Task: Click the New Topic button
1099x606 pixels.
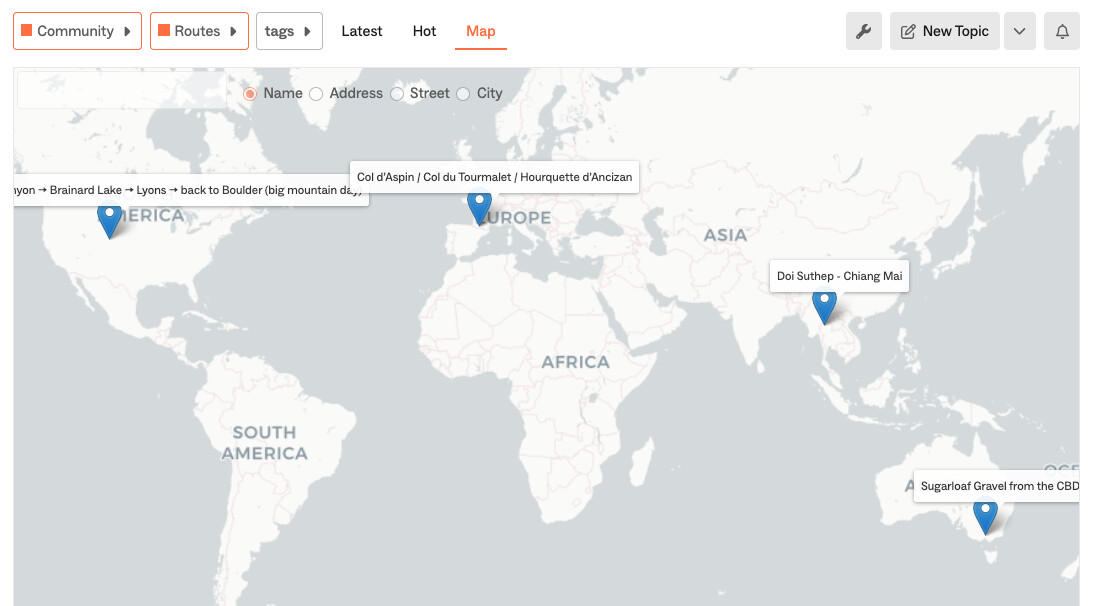Action: (945, 31)
